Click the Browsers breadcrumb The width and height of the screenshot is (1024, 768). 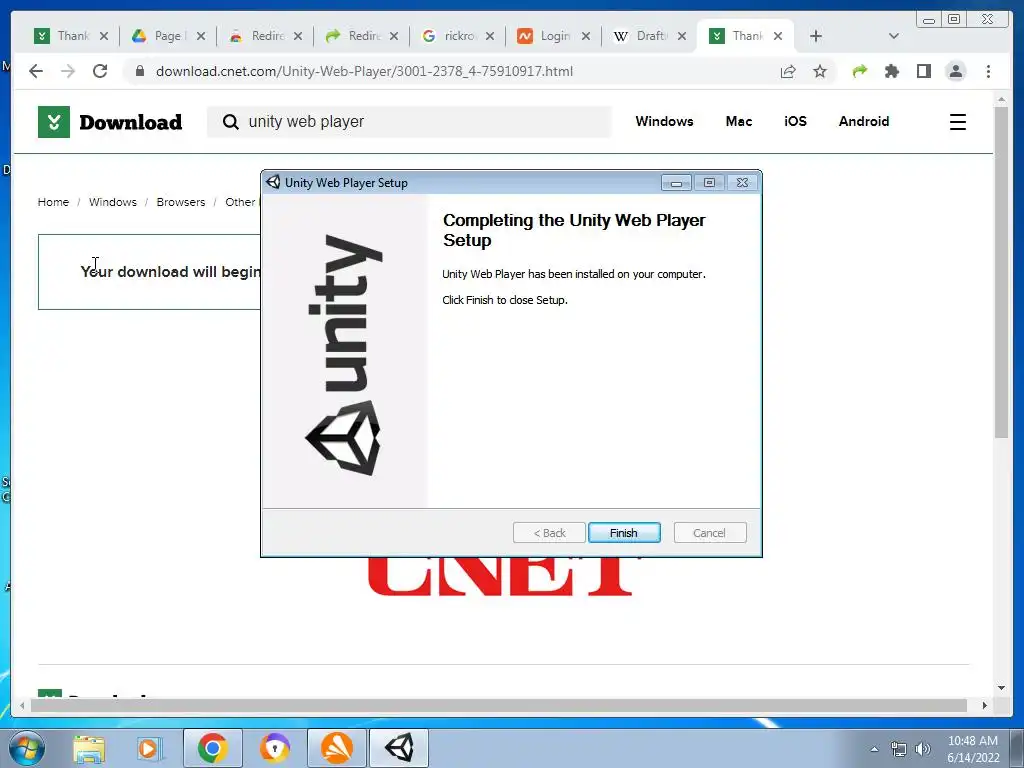(181, 202)
